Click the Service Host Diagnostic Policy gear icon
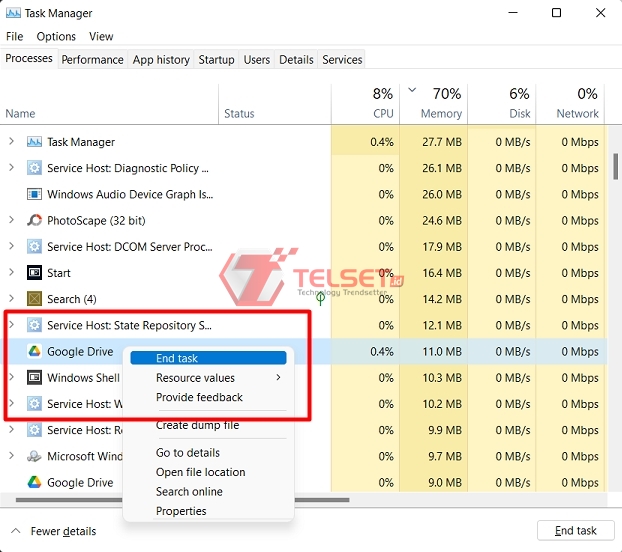The width and height of the screenshot is (622, 552). coord(34,168)
